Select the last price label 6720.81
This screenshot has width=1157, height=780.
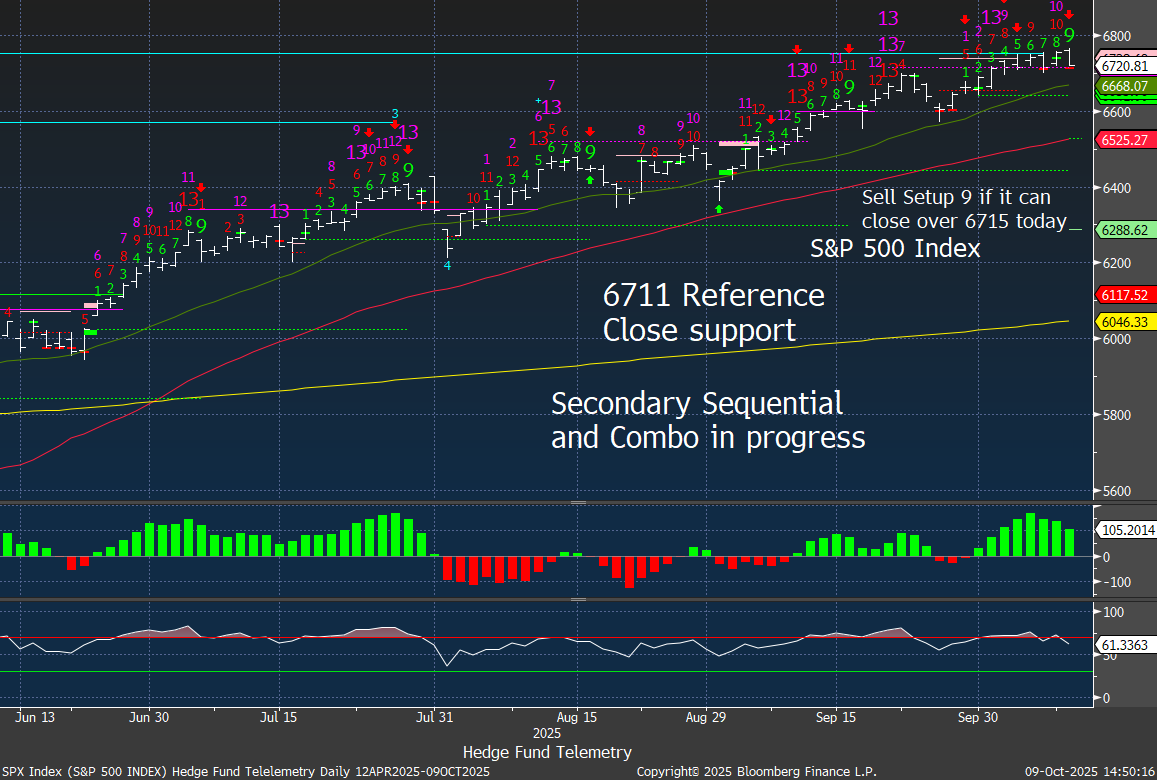[1127, 66]
